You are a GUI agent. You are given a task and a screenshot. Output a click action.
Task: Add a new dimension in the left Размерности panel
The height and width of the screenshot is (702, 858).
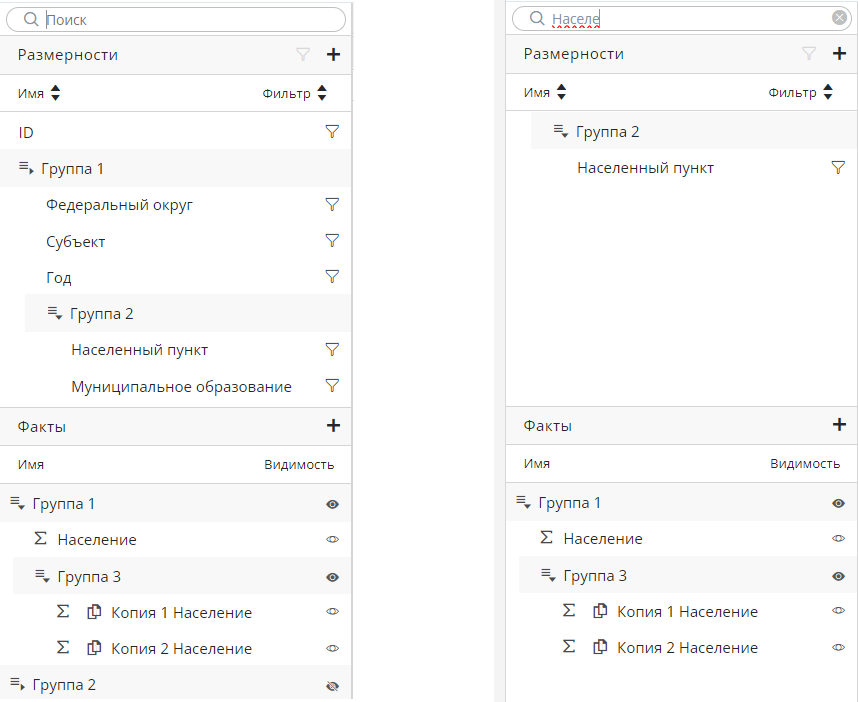pos(333,55)
